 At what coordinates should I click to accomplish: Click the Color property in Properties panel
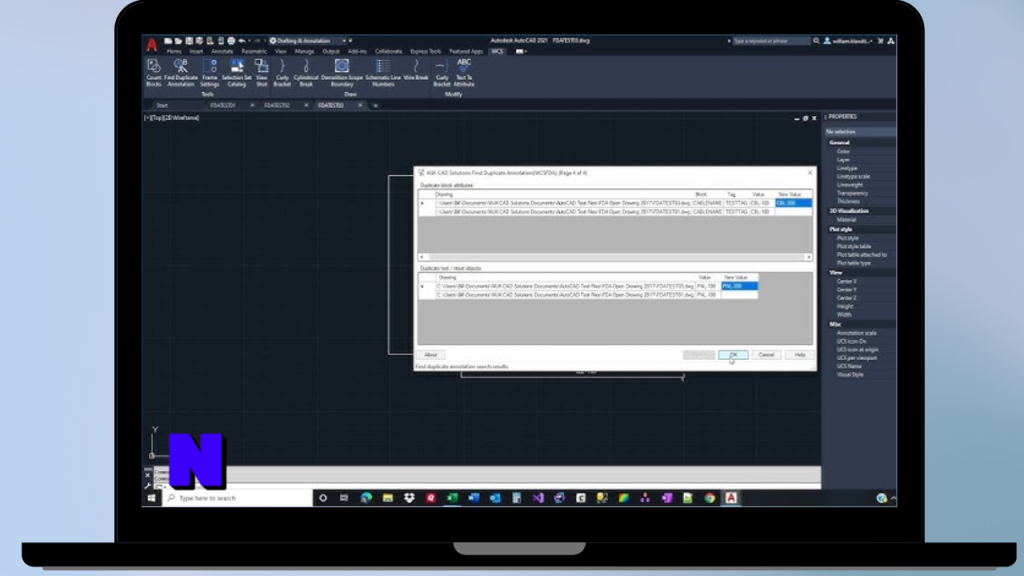[x=843, y=152]
